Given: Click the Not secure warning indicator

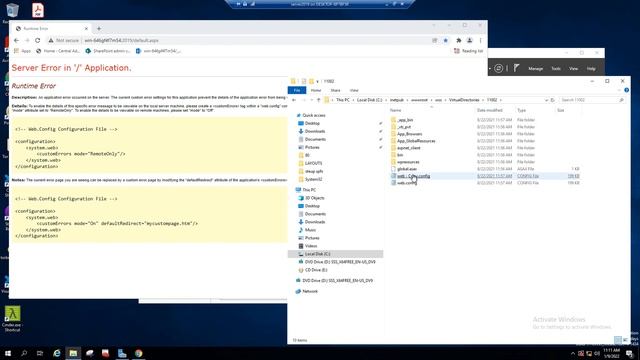Looking at the screenshot, I should (x=64, y=40).
